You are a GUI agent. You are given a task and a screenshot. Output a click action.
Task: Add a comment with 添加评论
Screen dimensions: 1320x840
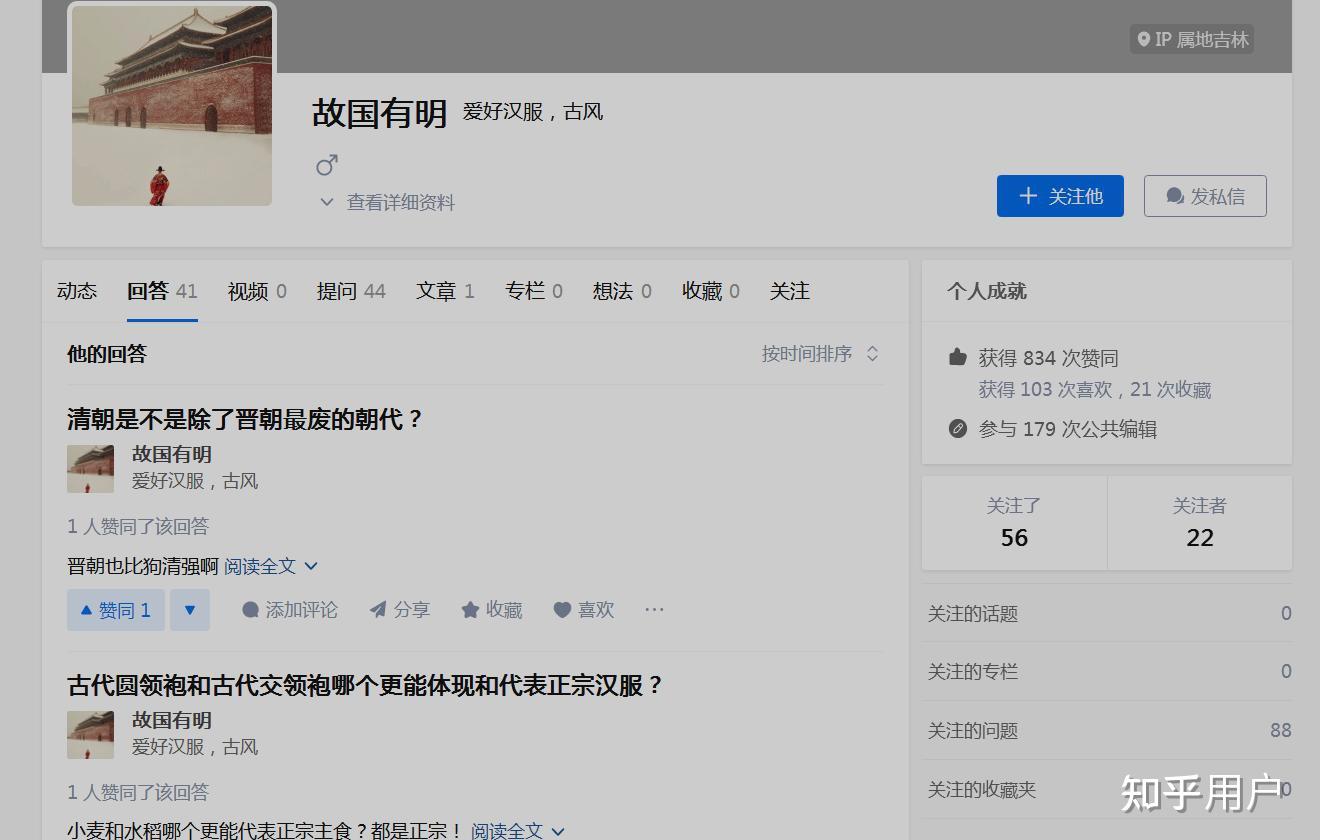[x=290, y=610]
